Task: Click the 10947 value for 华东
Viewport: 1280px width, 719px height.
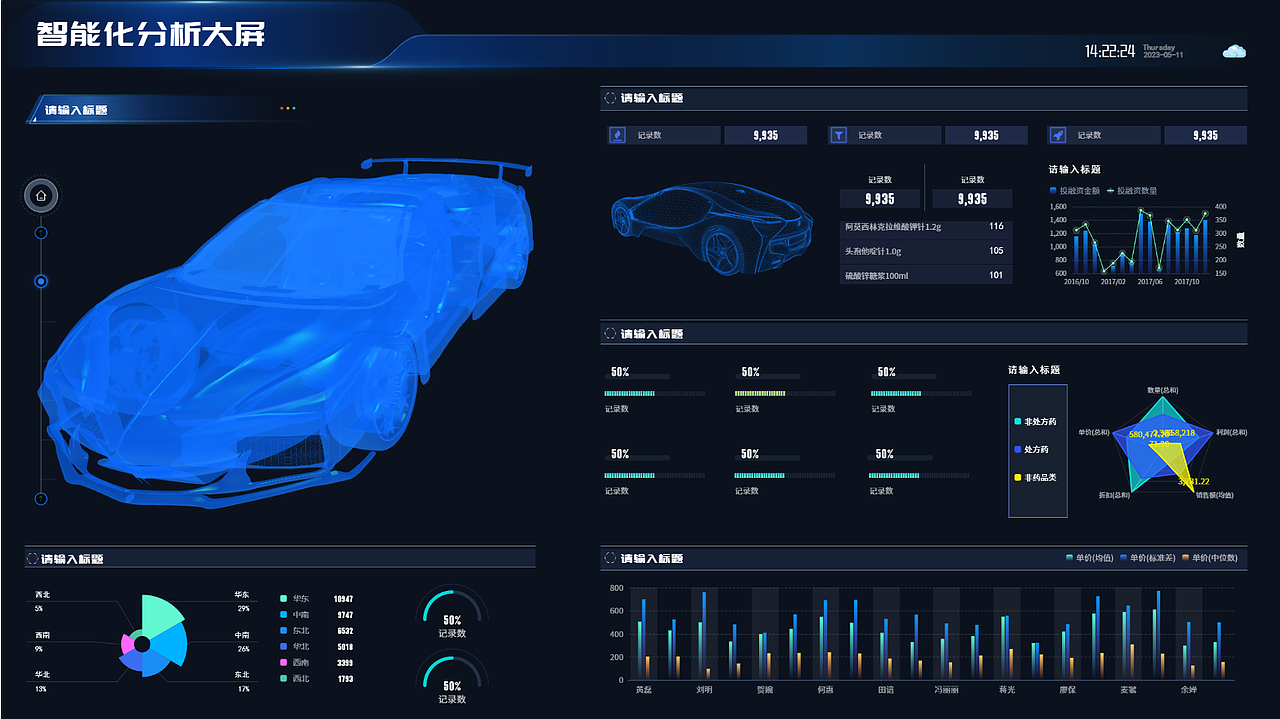Action: 343,599
